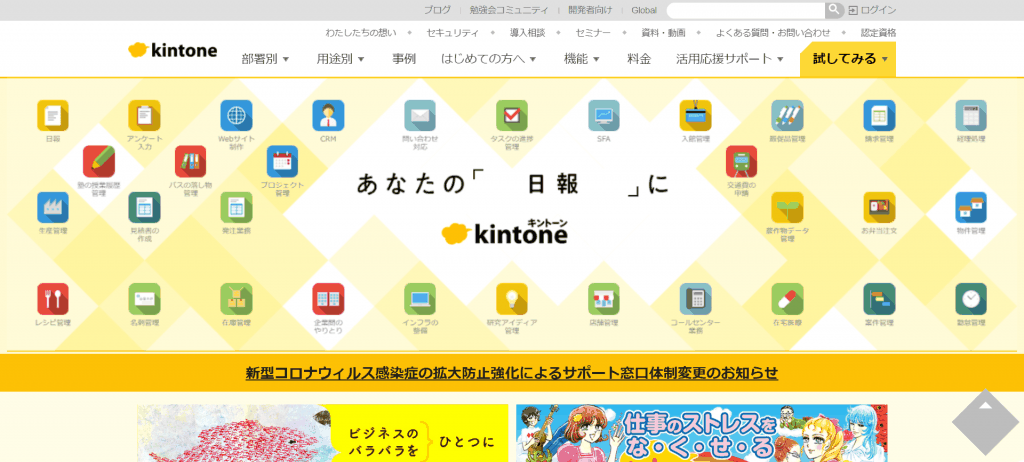
Task: Expand the 試してみる yellow dropdown button
Action: tap(848, 59)
